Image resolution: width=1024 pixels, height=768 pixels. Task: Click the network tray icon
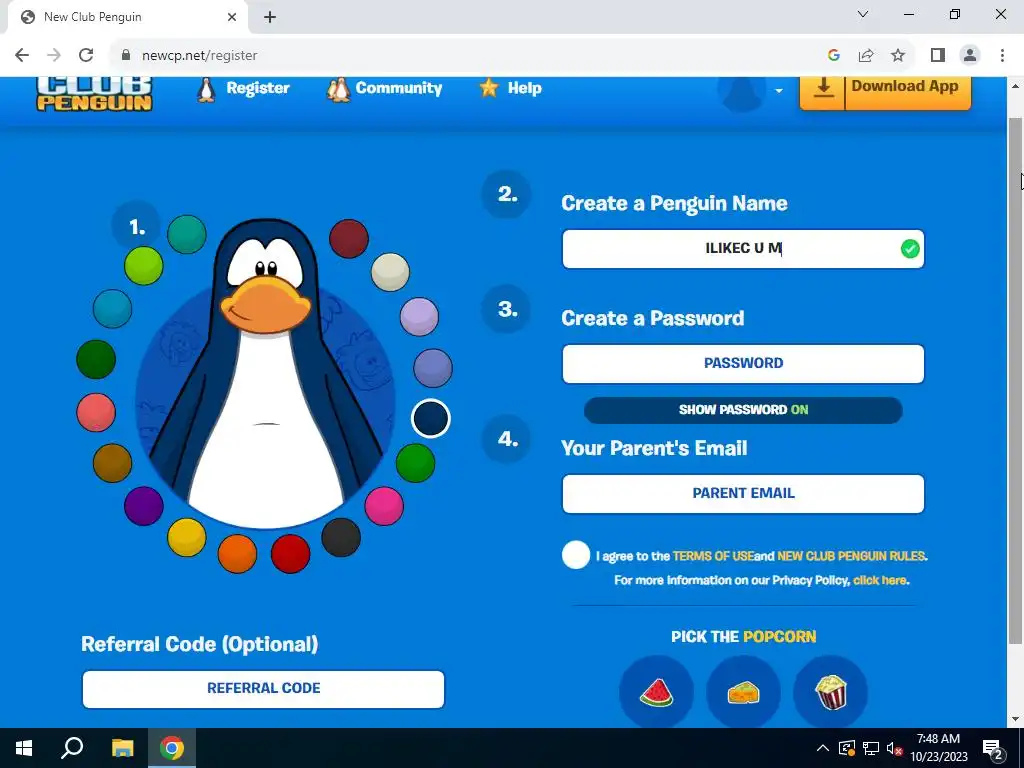(871, 748)
